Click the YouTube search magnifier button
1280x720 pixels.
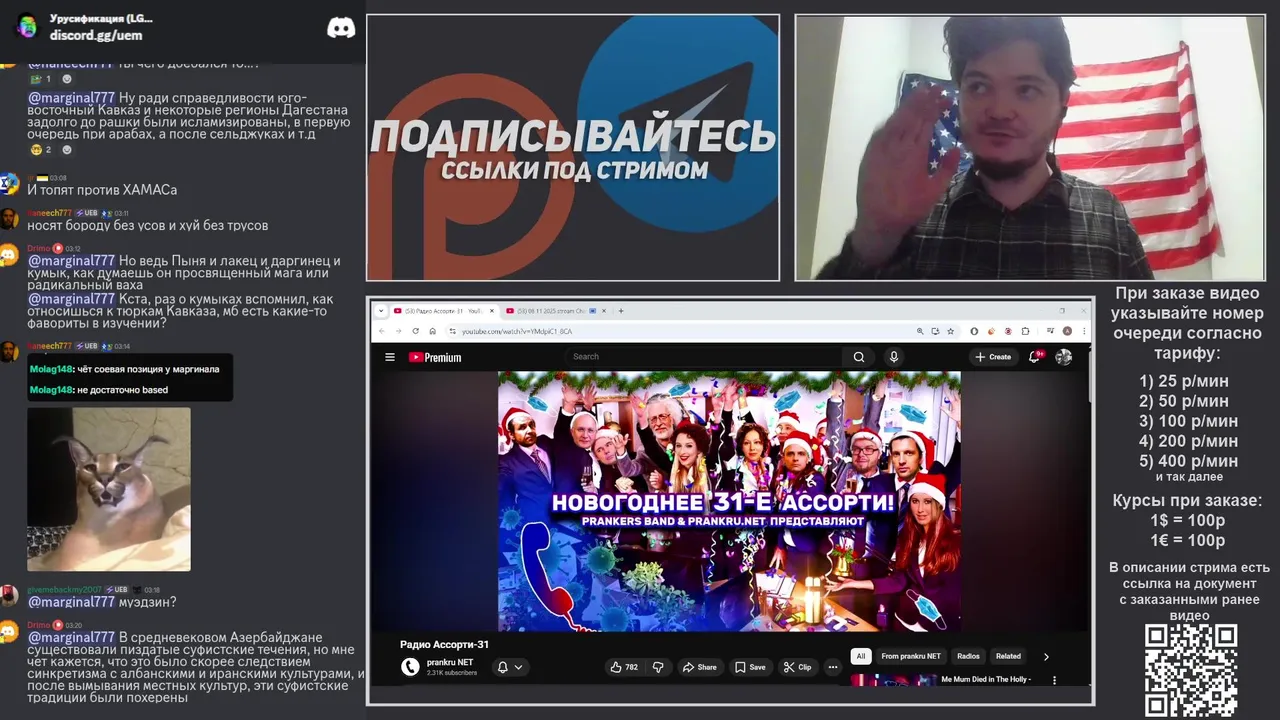pyautogui.click(x=858, y=357)
